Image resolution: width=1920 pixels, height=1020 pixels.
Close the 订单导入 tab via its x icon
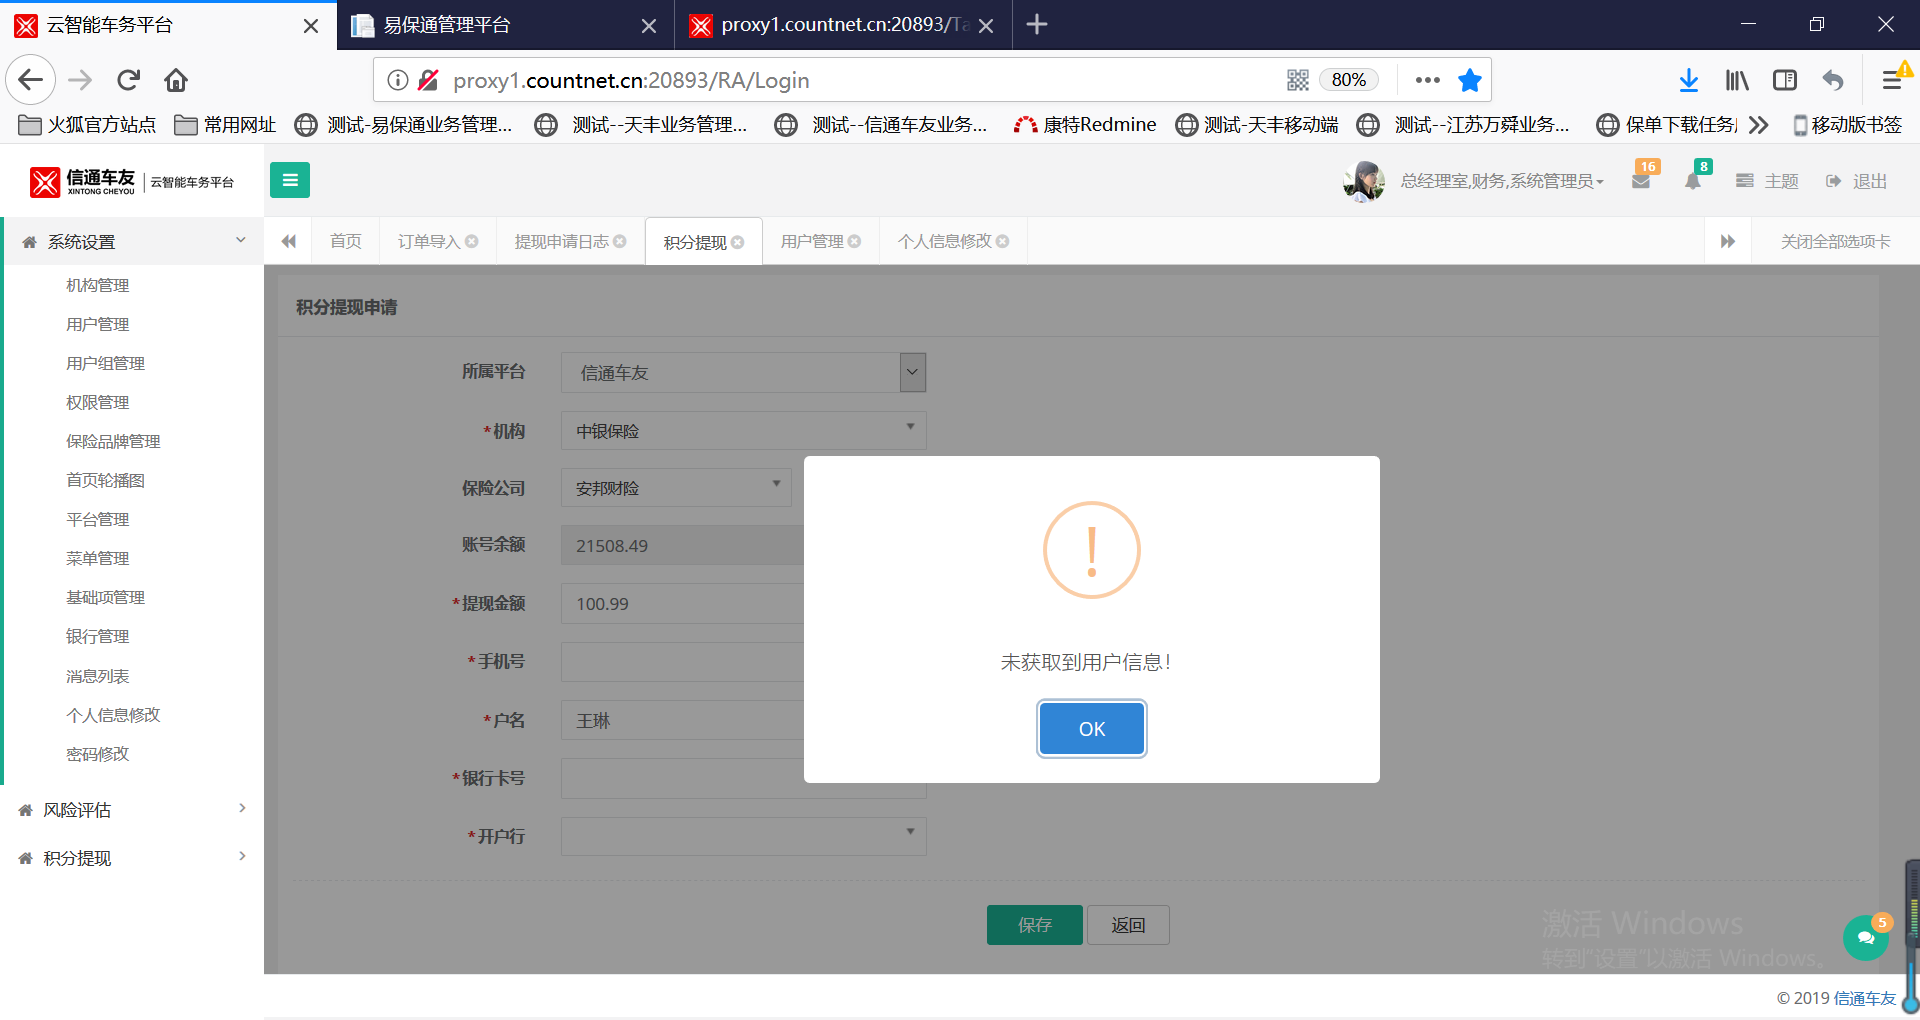(472, 241)
